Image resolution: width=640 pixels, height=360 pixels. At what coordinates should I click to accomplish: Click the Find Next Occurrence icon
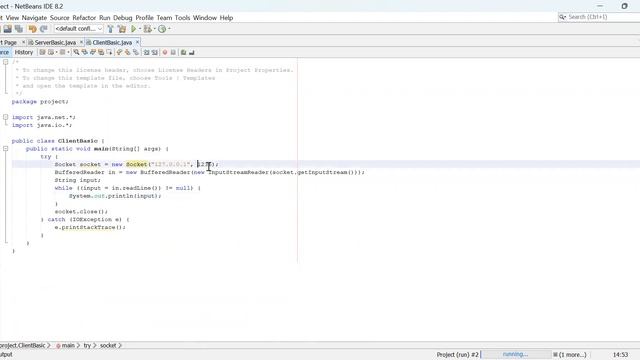point(93,52)
